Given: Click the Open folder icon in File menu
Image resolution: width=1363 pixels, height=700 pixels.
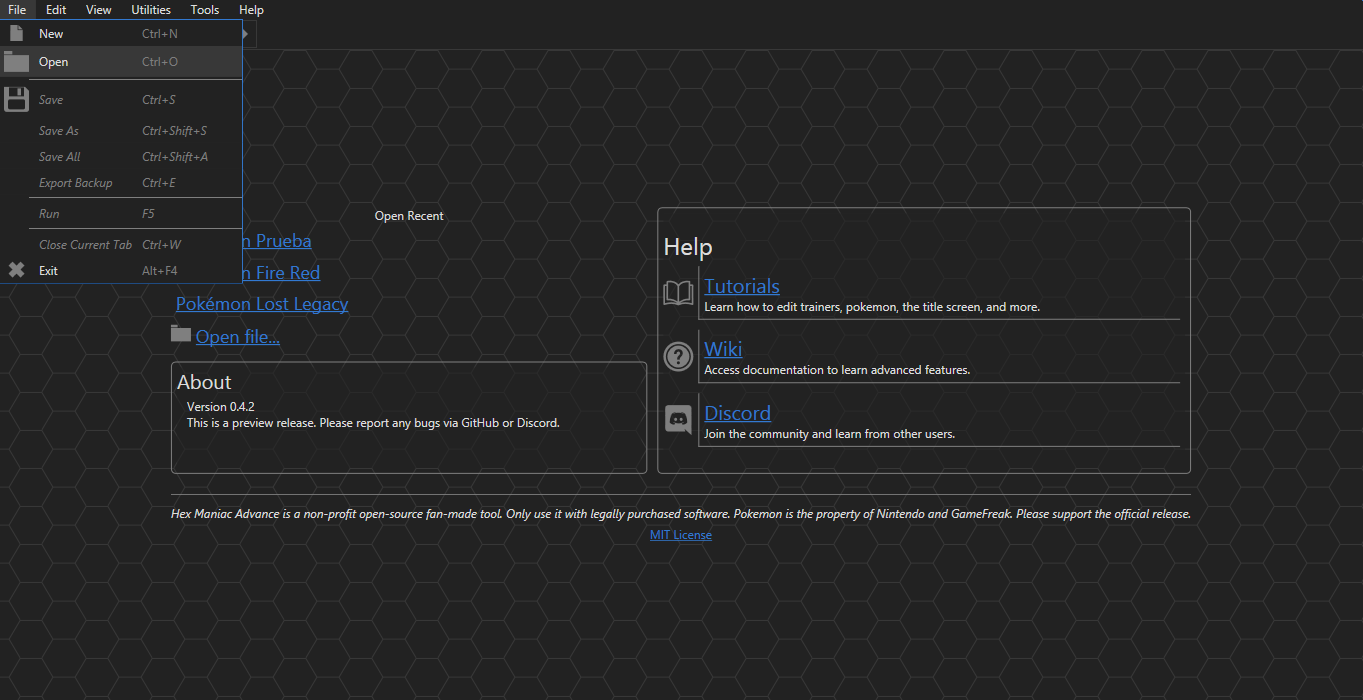Looking at the screenshot, I should pos(15,61).
